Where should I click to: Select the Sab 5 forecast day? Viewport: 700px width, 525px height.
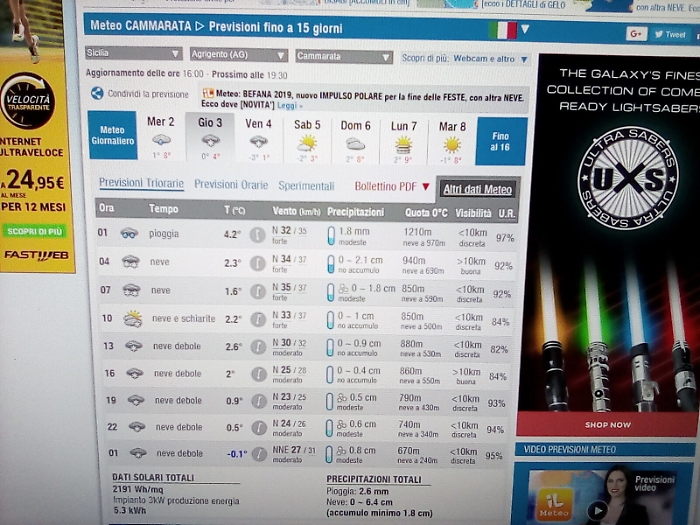[306, 138]
